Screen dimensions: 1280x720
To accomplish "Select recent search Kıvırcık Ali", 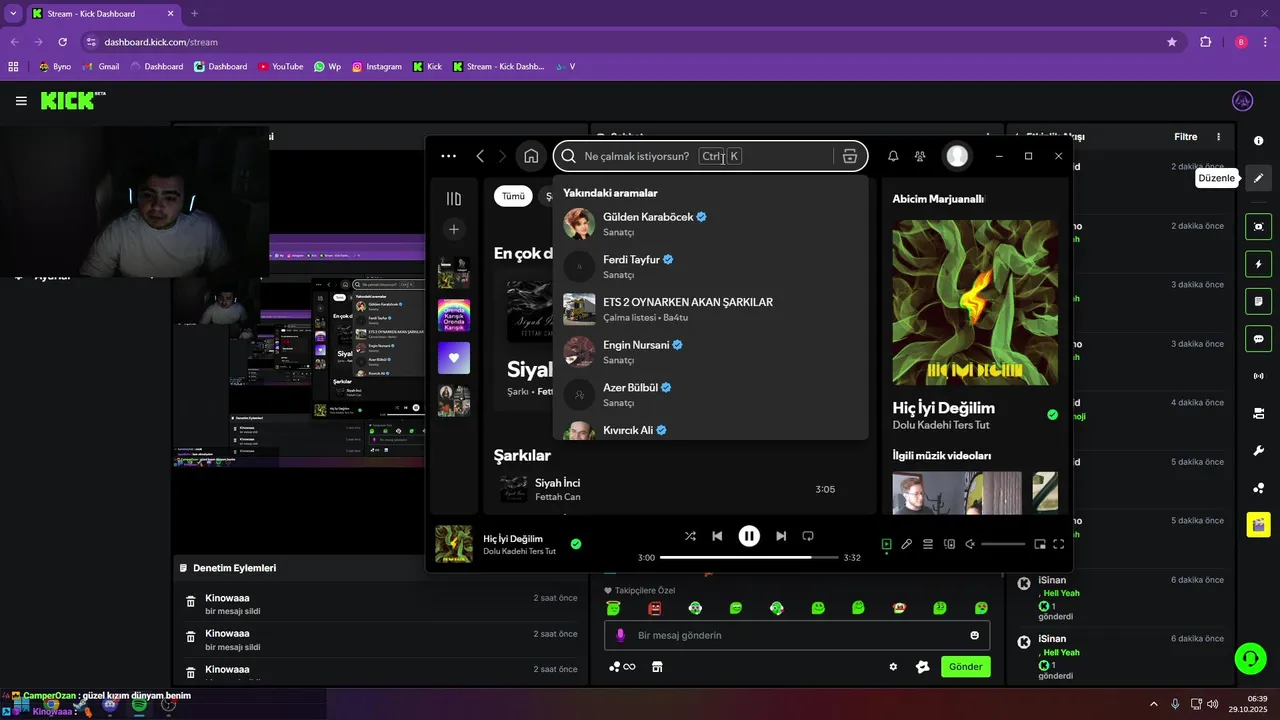I will pos(710,430).
